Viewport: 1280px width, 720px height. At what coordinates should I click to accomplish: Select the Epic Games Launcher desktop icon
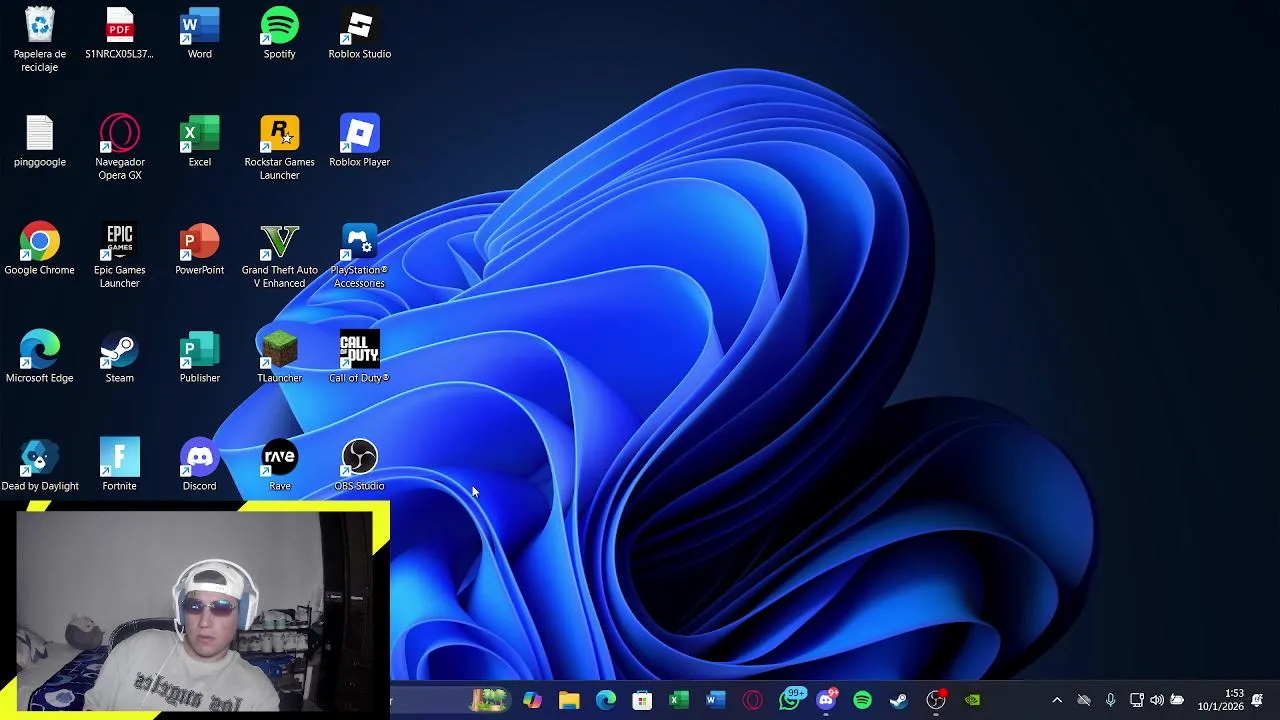pyautogui.click(x=120, y=255)
